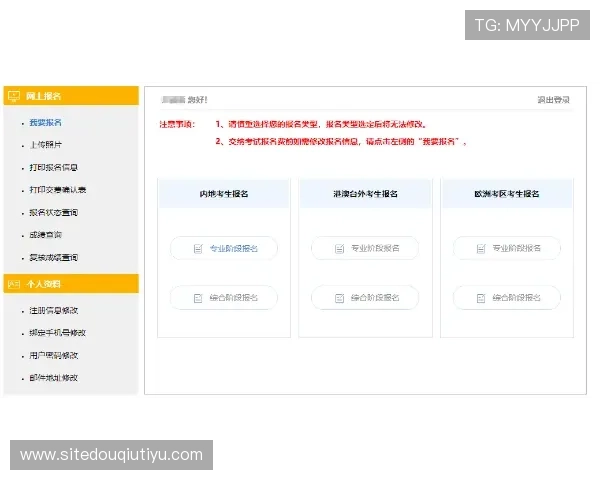Click the ID card icon beside 个人资料
This screenshot has width=600, height=480.
(x=14, y=284)
